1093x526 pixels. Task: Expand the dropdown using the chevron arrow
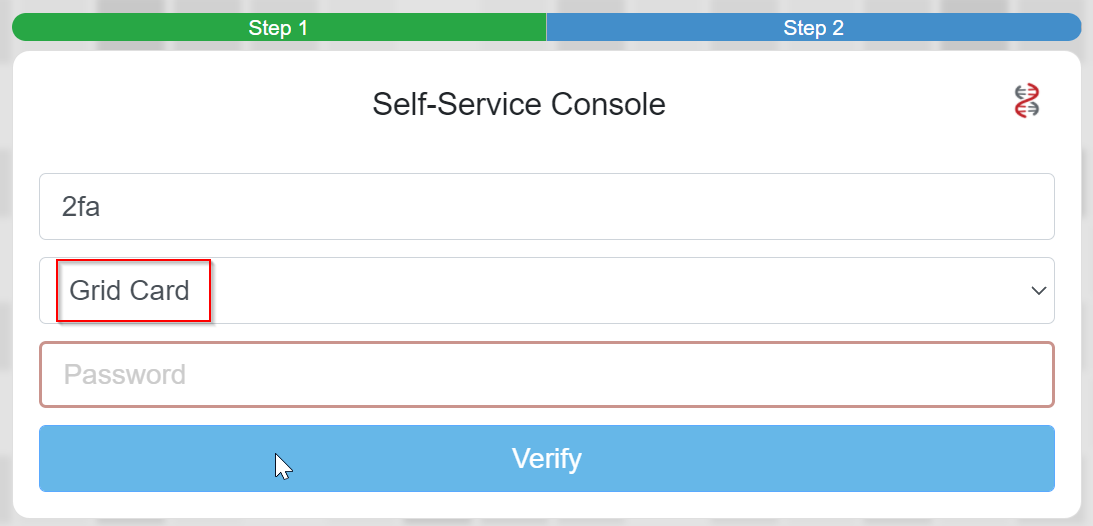[1038, 291]
